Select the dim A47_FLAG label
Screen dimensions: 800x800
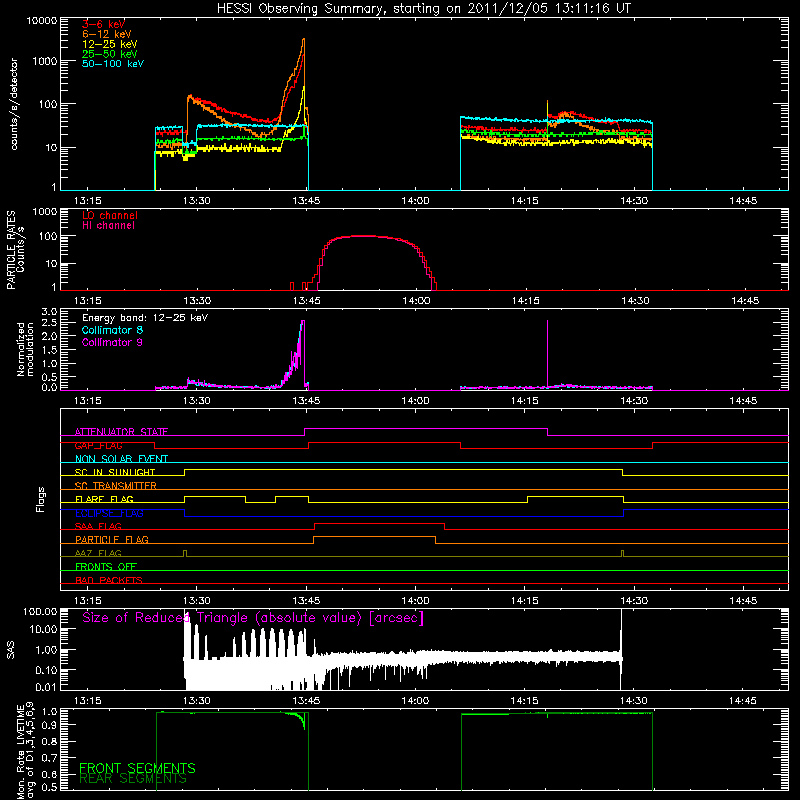(98, 553)
